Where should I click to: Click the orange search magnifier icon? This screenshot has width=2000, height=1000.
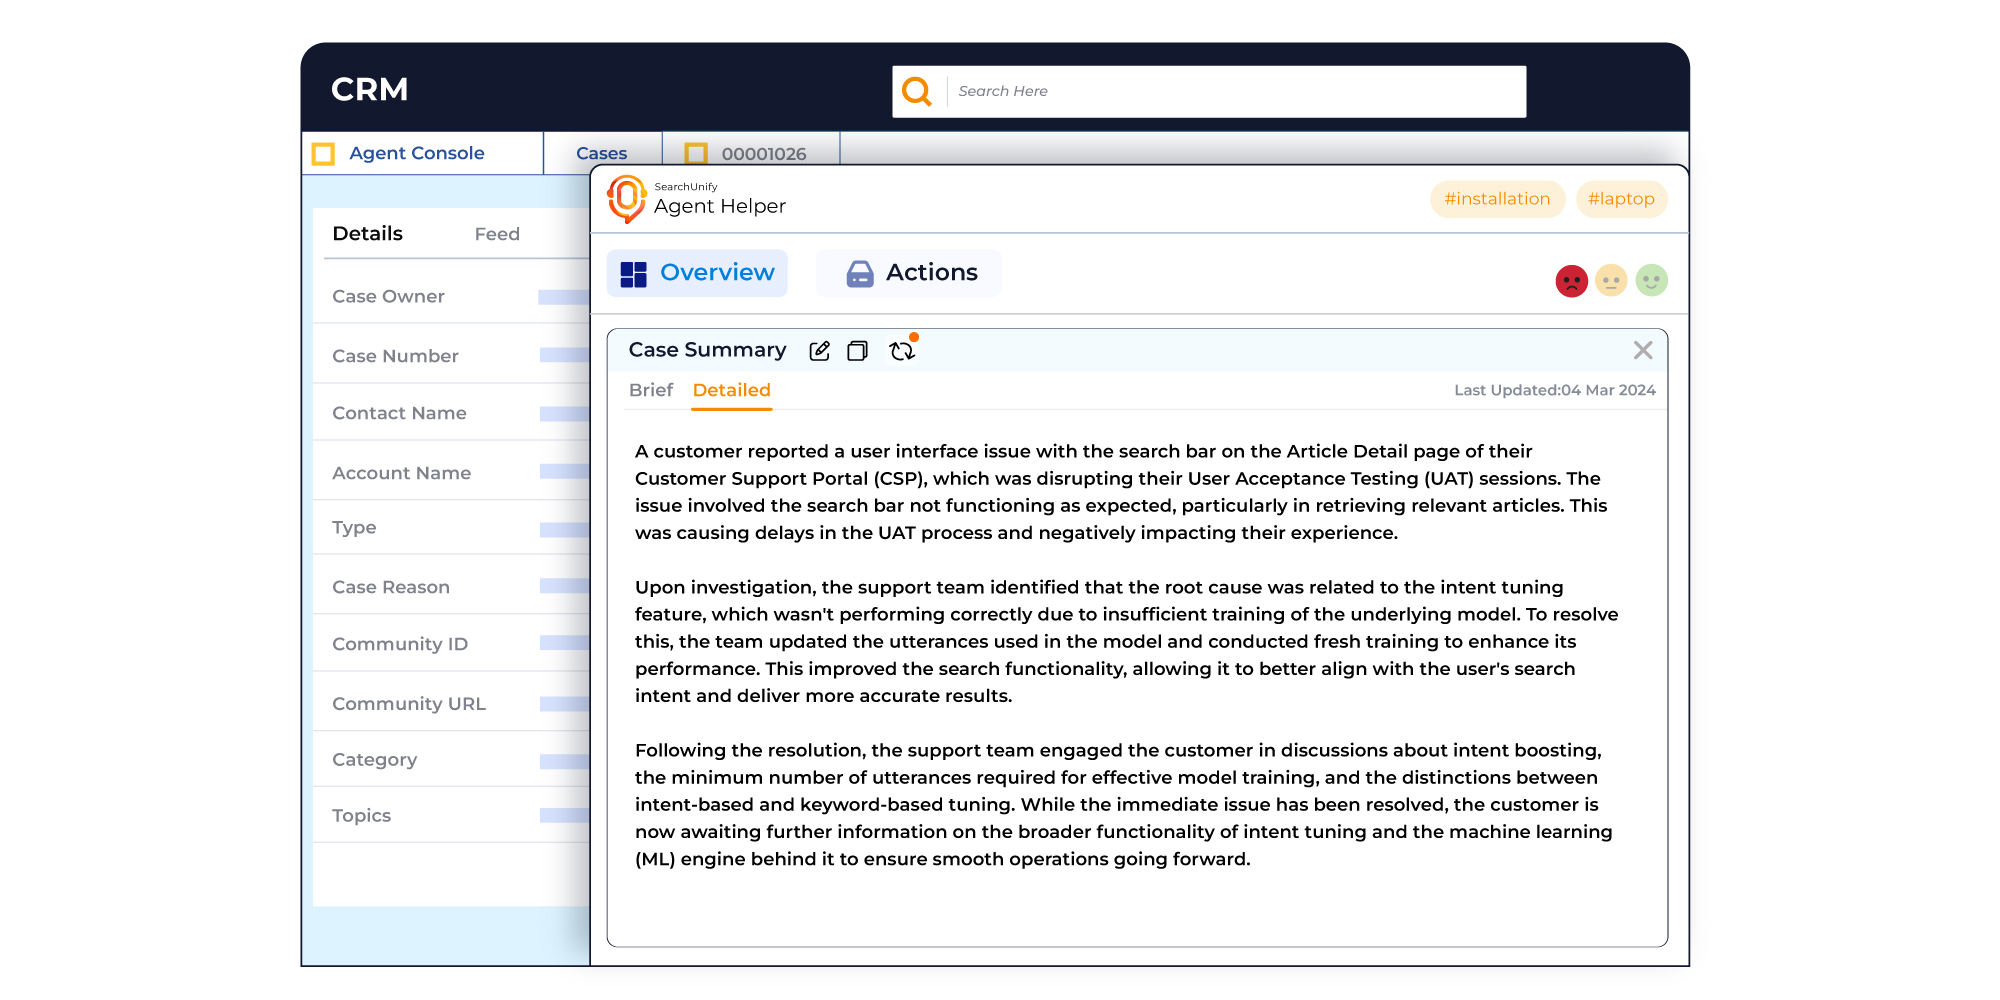[917, 91]
